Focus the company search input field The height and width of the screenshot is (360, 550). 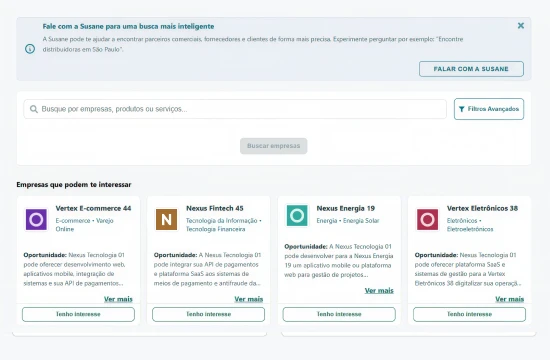(x=235, y=109)
